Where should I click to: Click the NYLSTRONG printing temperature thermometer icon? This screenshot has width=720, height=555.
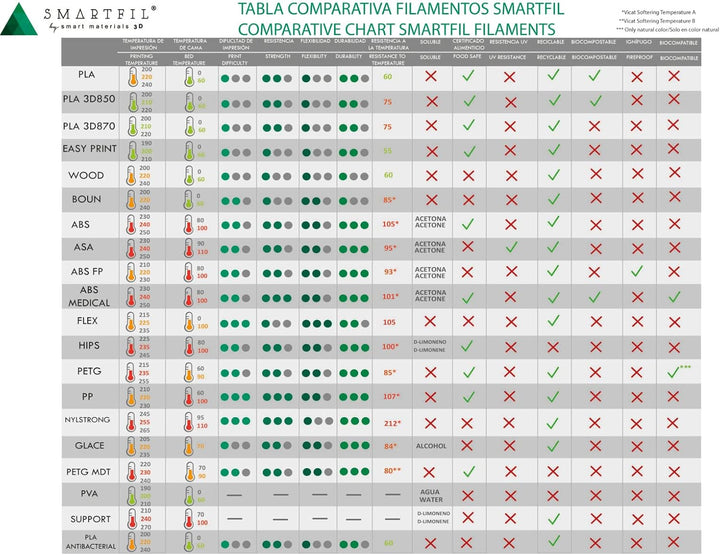131,422
